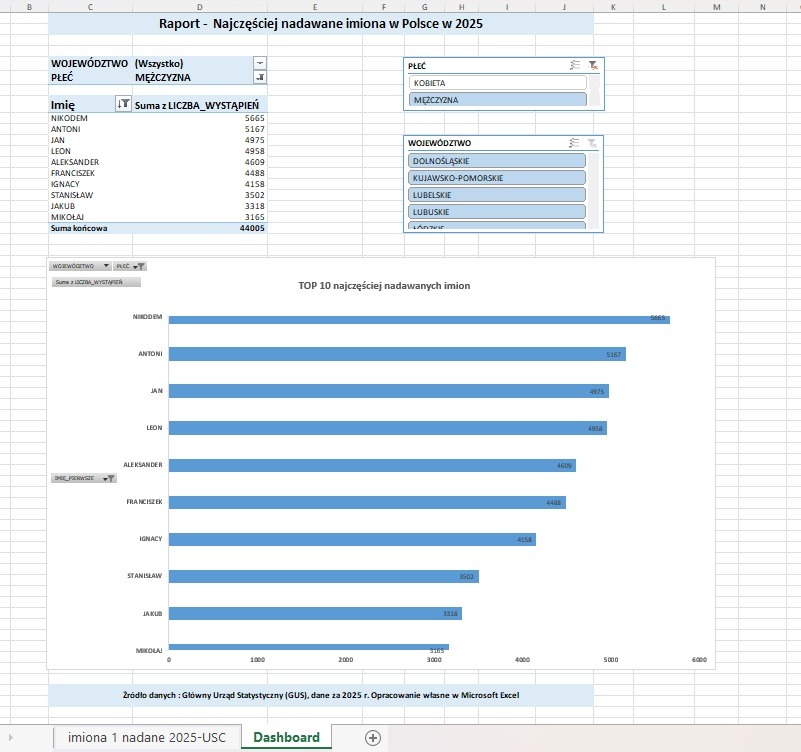This screenshot has height=752, width=801.
Task: Select value 4975 in pivot table
Action: (x=200, y=140)
